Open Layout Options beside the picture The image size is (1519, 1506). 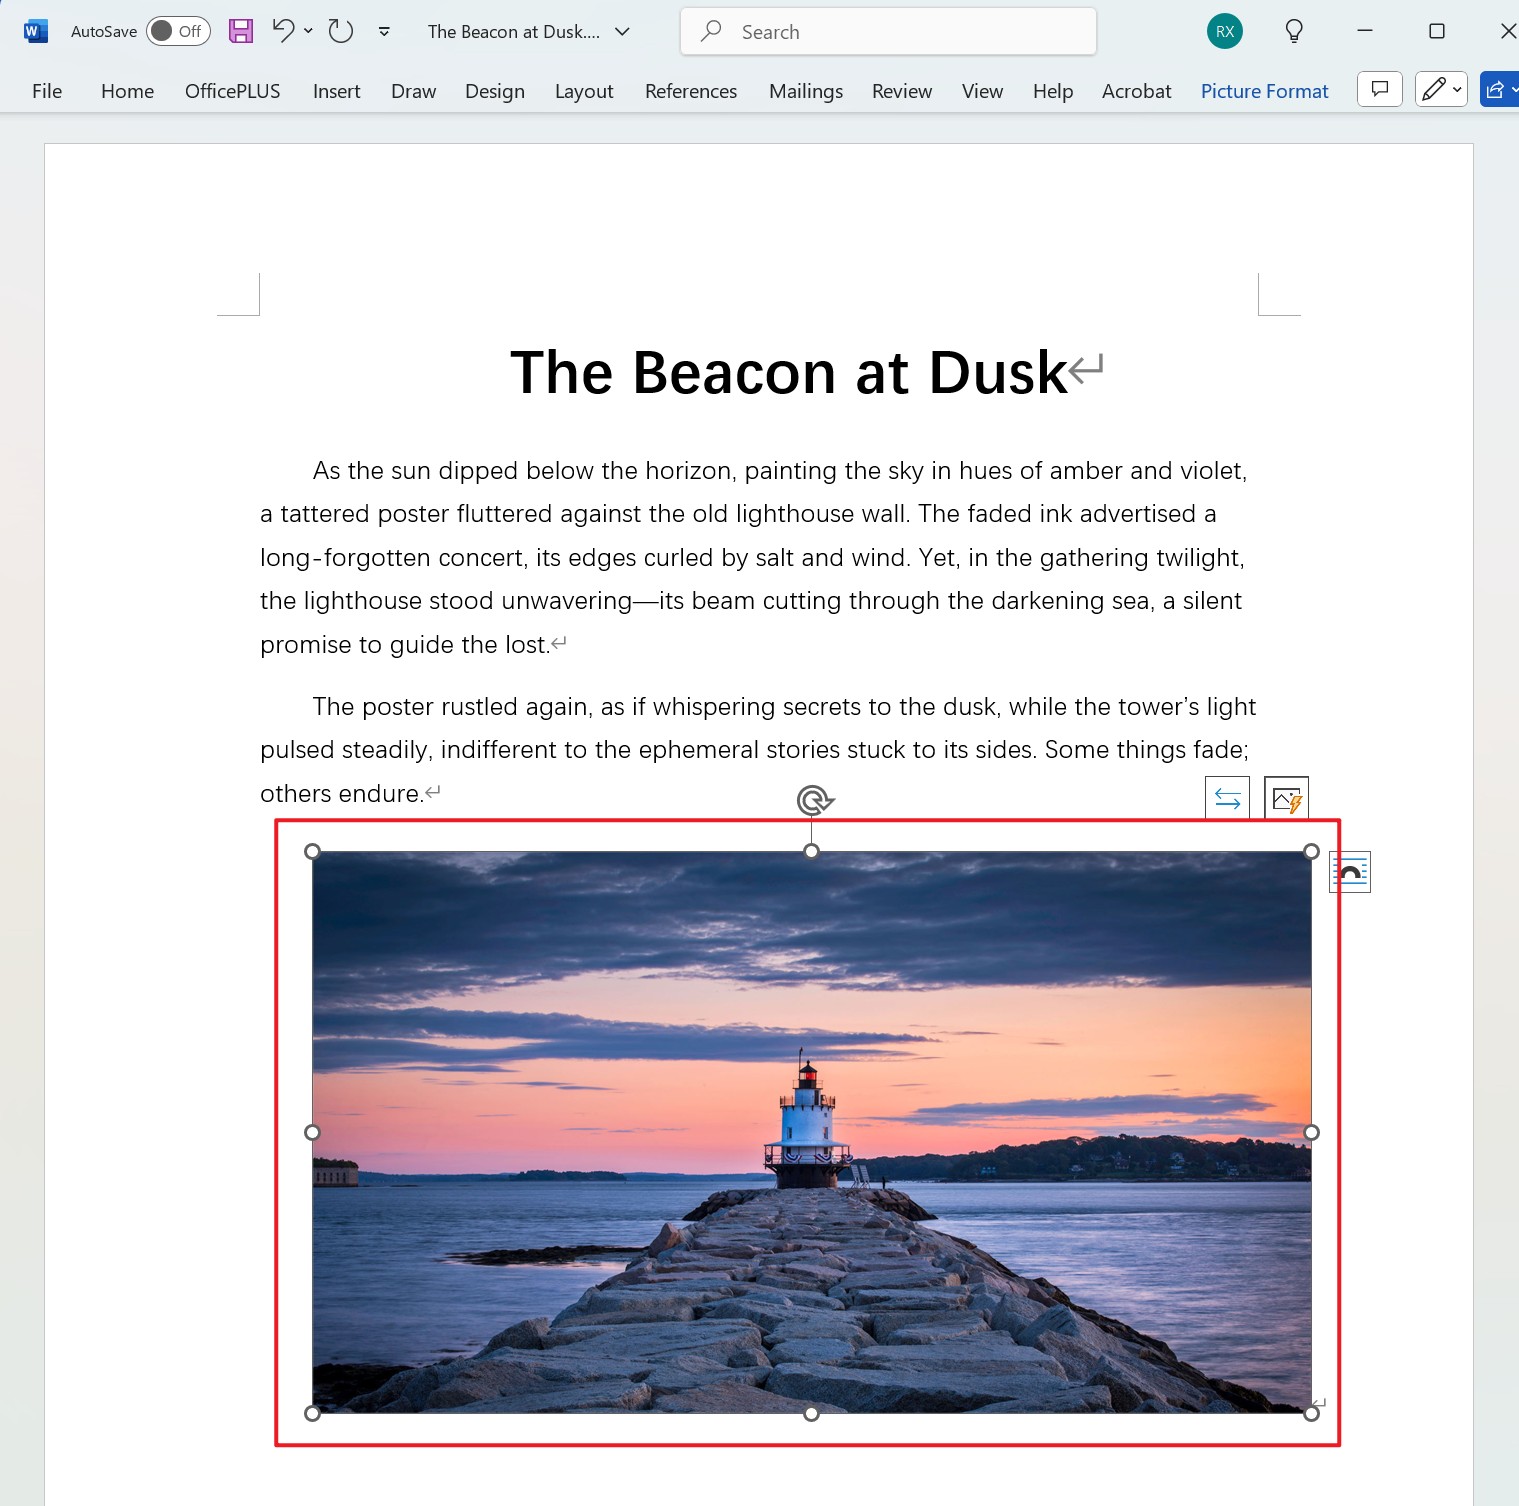[x=1350, y=872]
